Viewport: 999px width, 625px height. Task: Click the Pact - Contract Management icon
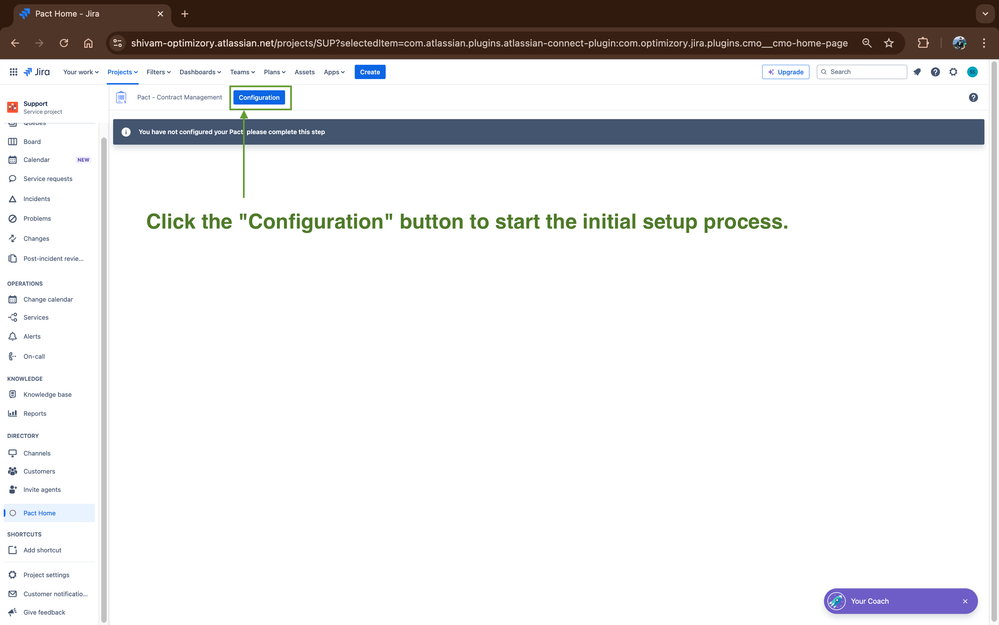click(x=121, y=97)
